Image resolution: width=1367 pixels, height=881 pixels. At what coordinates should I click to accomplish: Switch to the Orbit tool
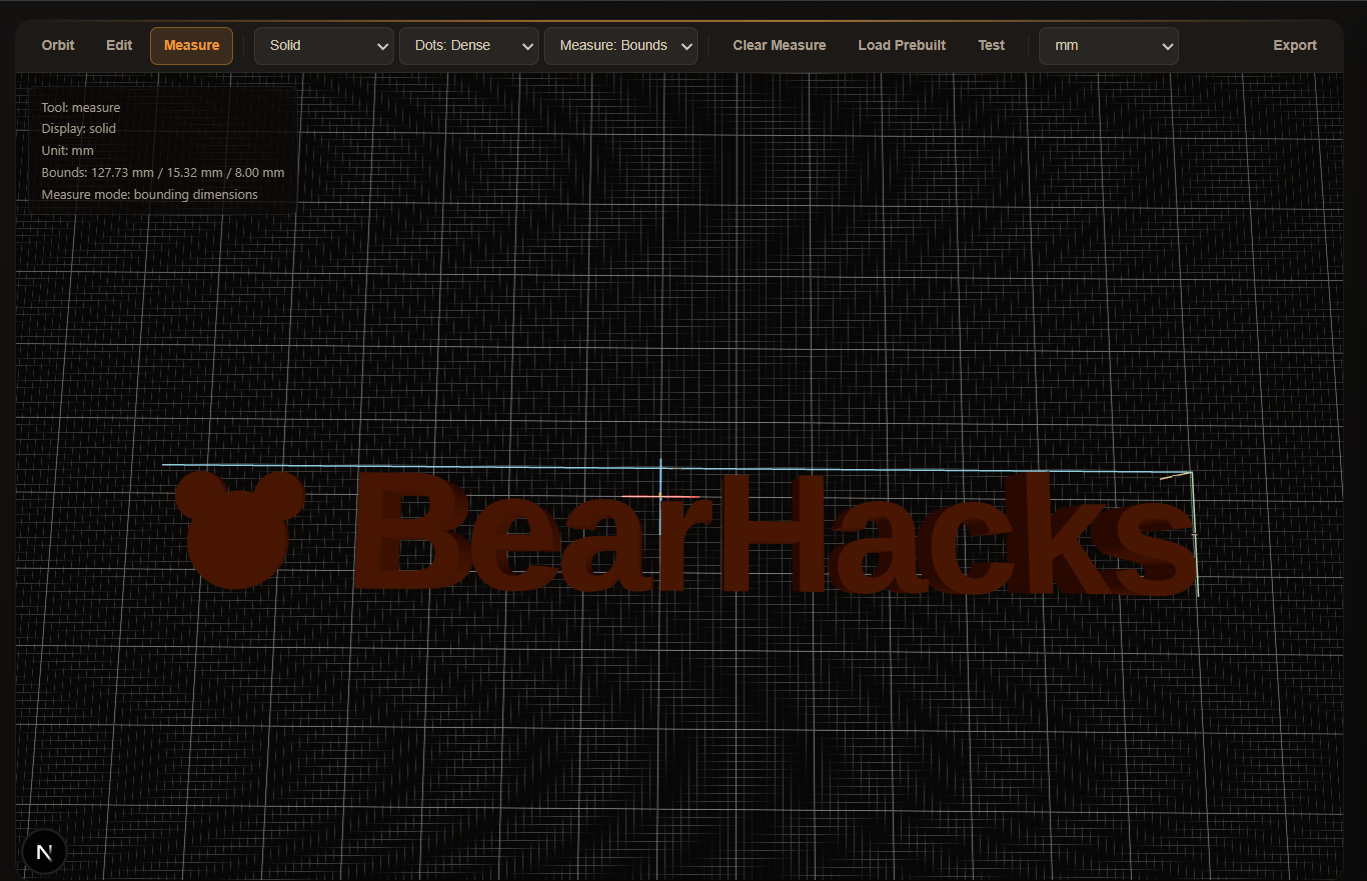tap(58, 45)
